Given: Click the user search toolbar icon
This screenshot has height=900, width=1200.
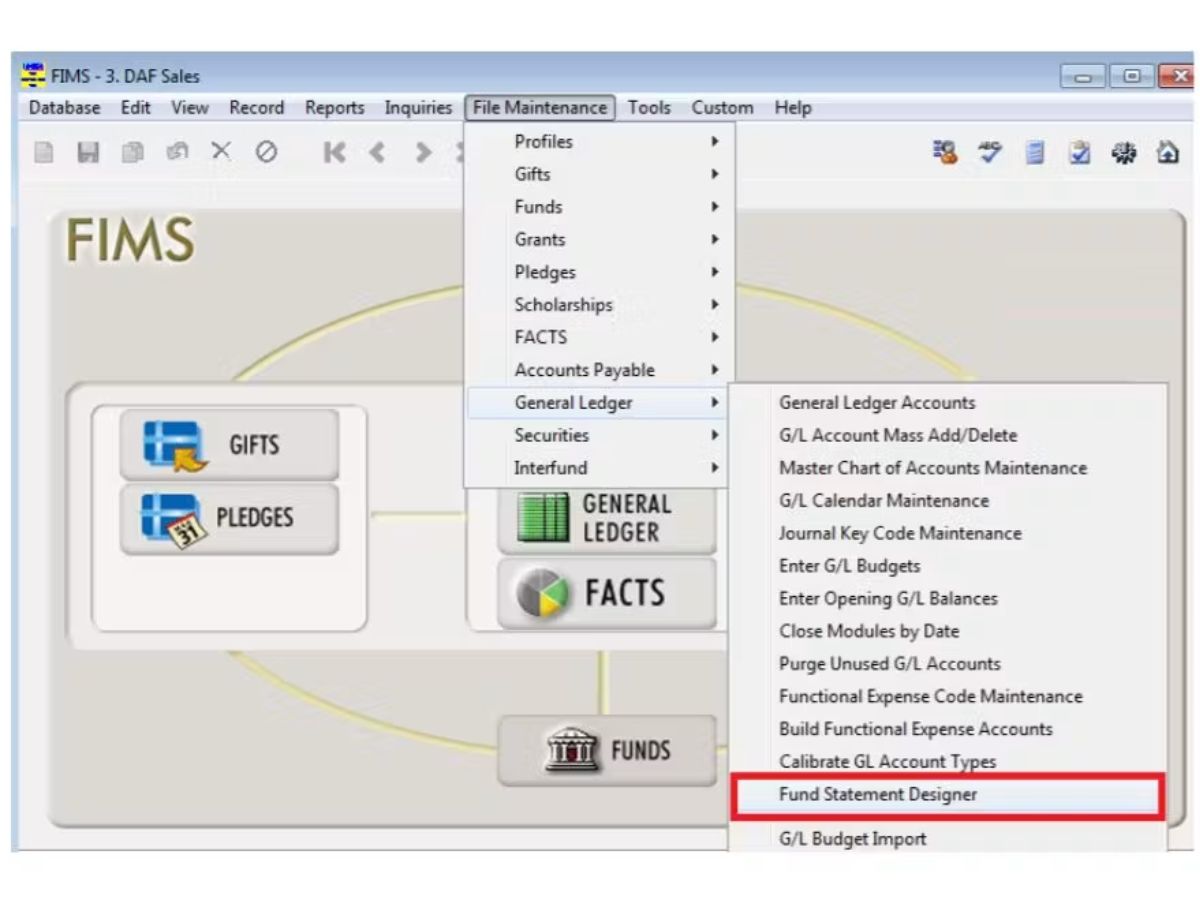Looking at the screenshot, I should tap(945, 152).
